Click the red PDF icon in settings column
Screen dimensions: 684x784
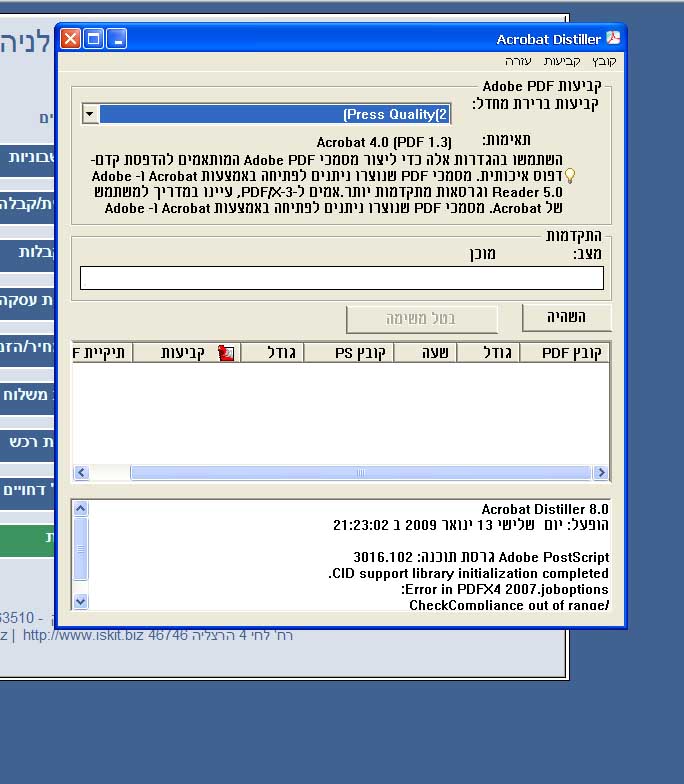pyautogui.click(x=226, y=353)
